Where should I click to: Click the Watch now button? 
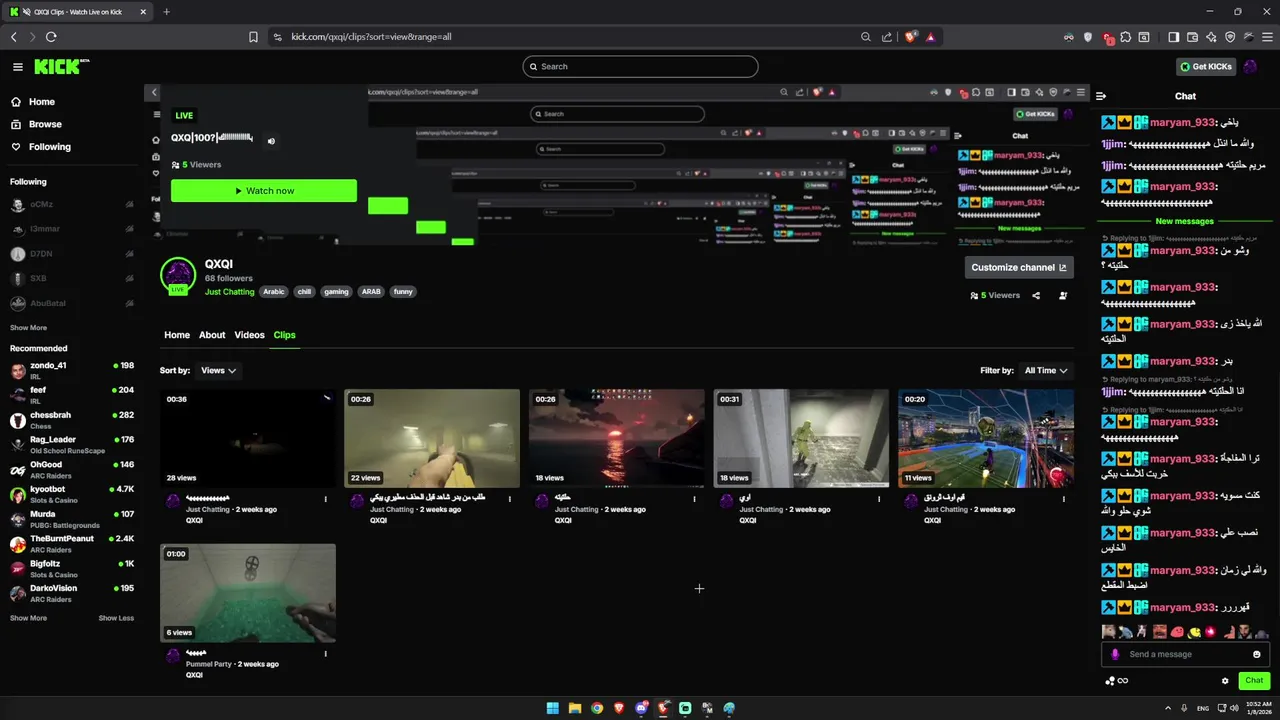point(264,191)
